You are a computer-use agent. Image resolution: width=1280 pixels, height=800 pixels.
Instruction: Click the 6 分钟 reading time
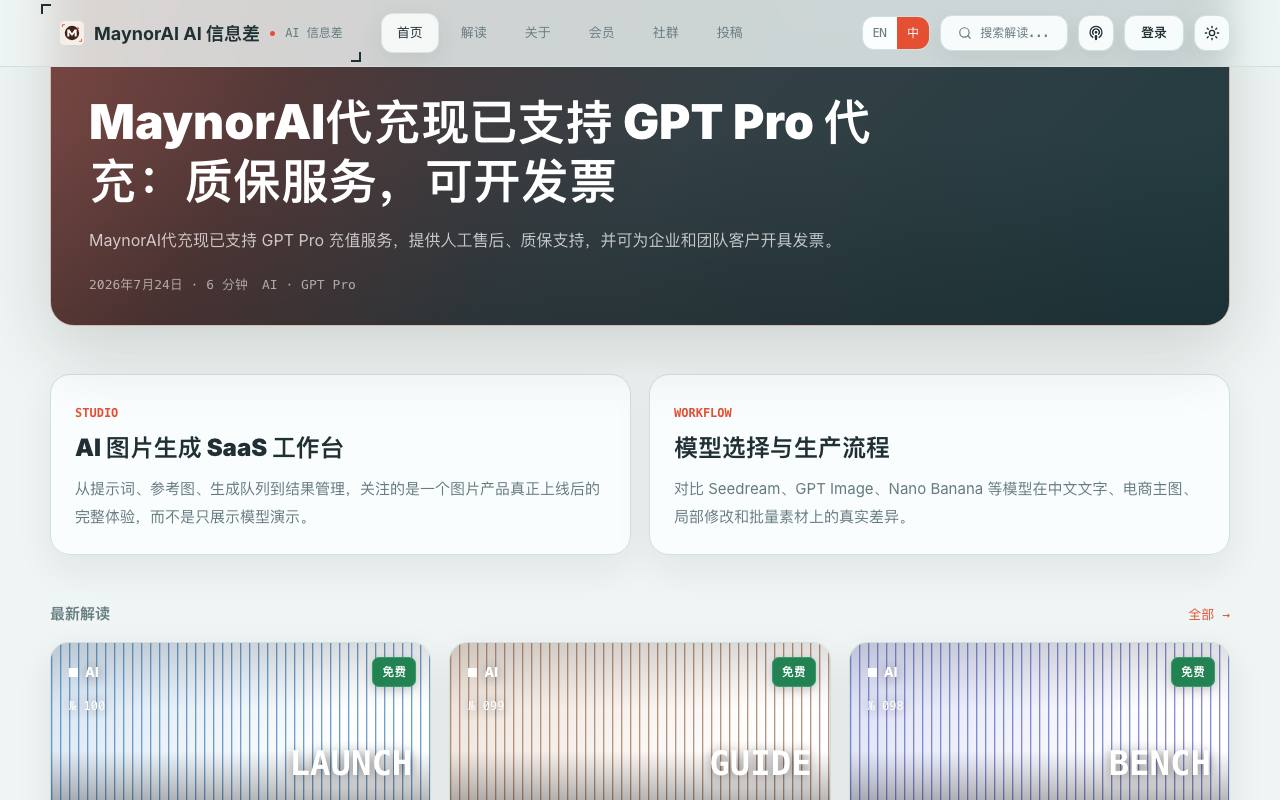[x=227, y=285]
